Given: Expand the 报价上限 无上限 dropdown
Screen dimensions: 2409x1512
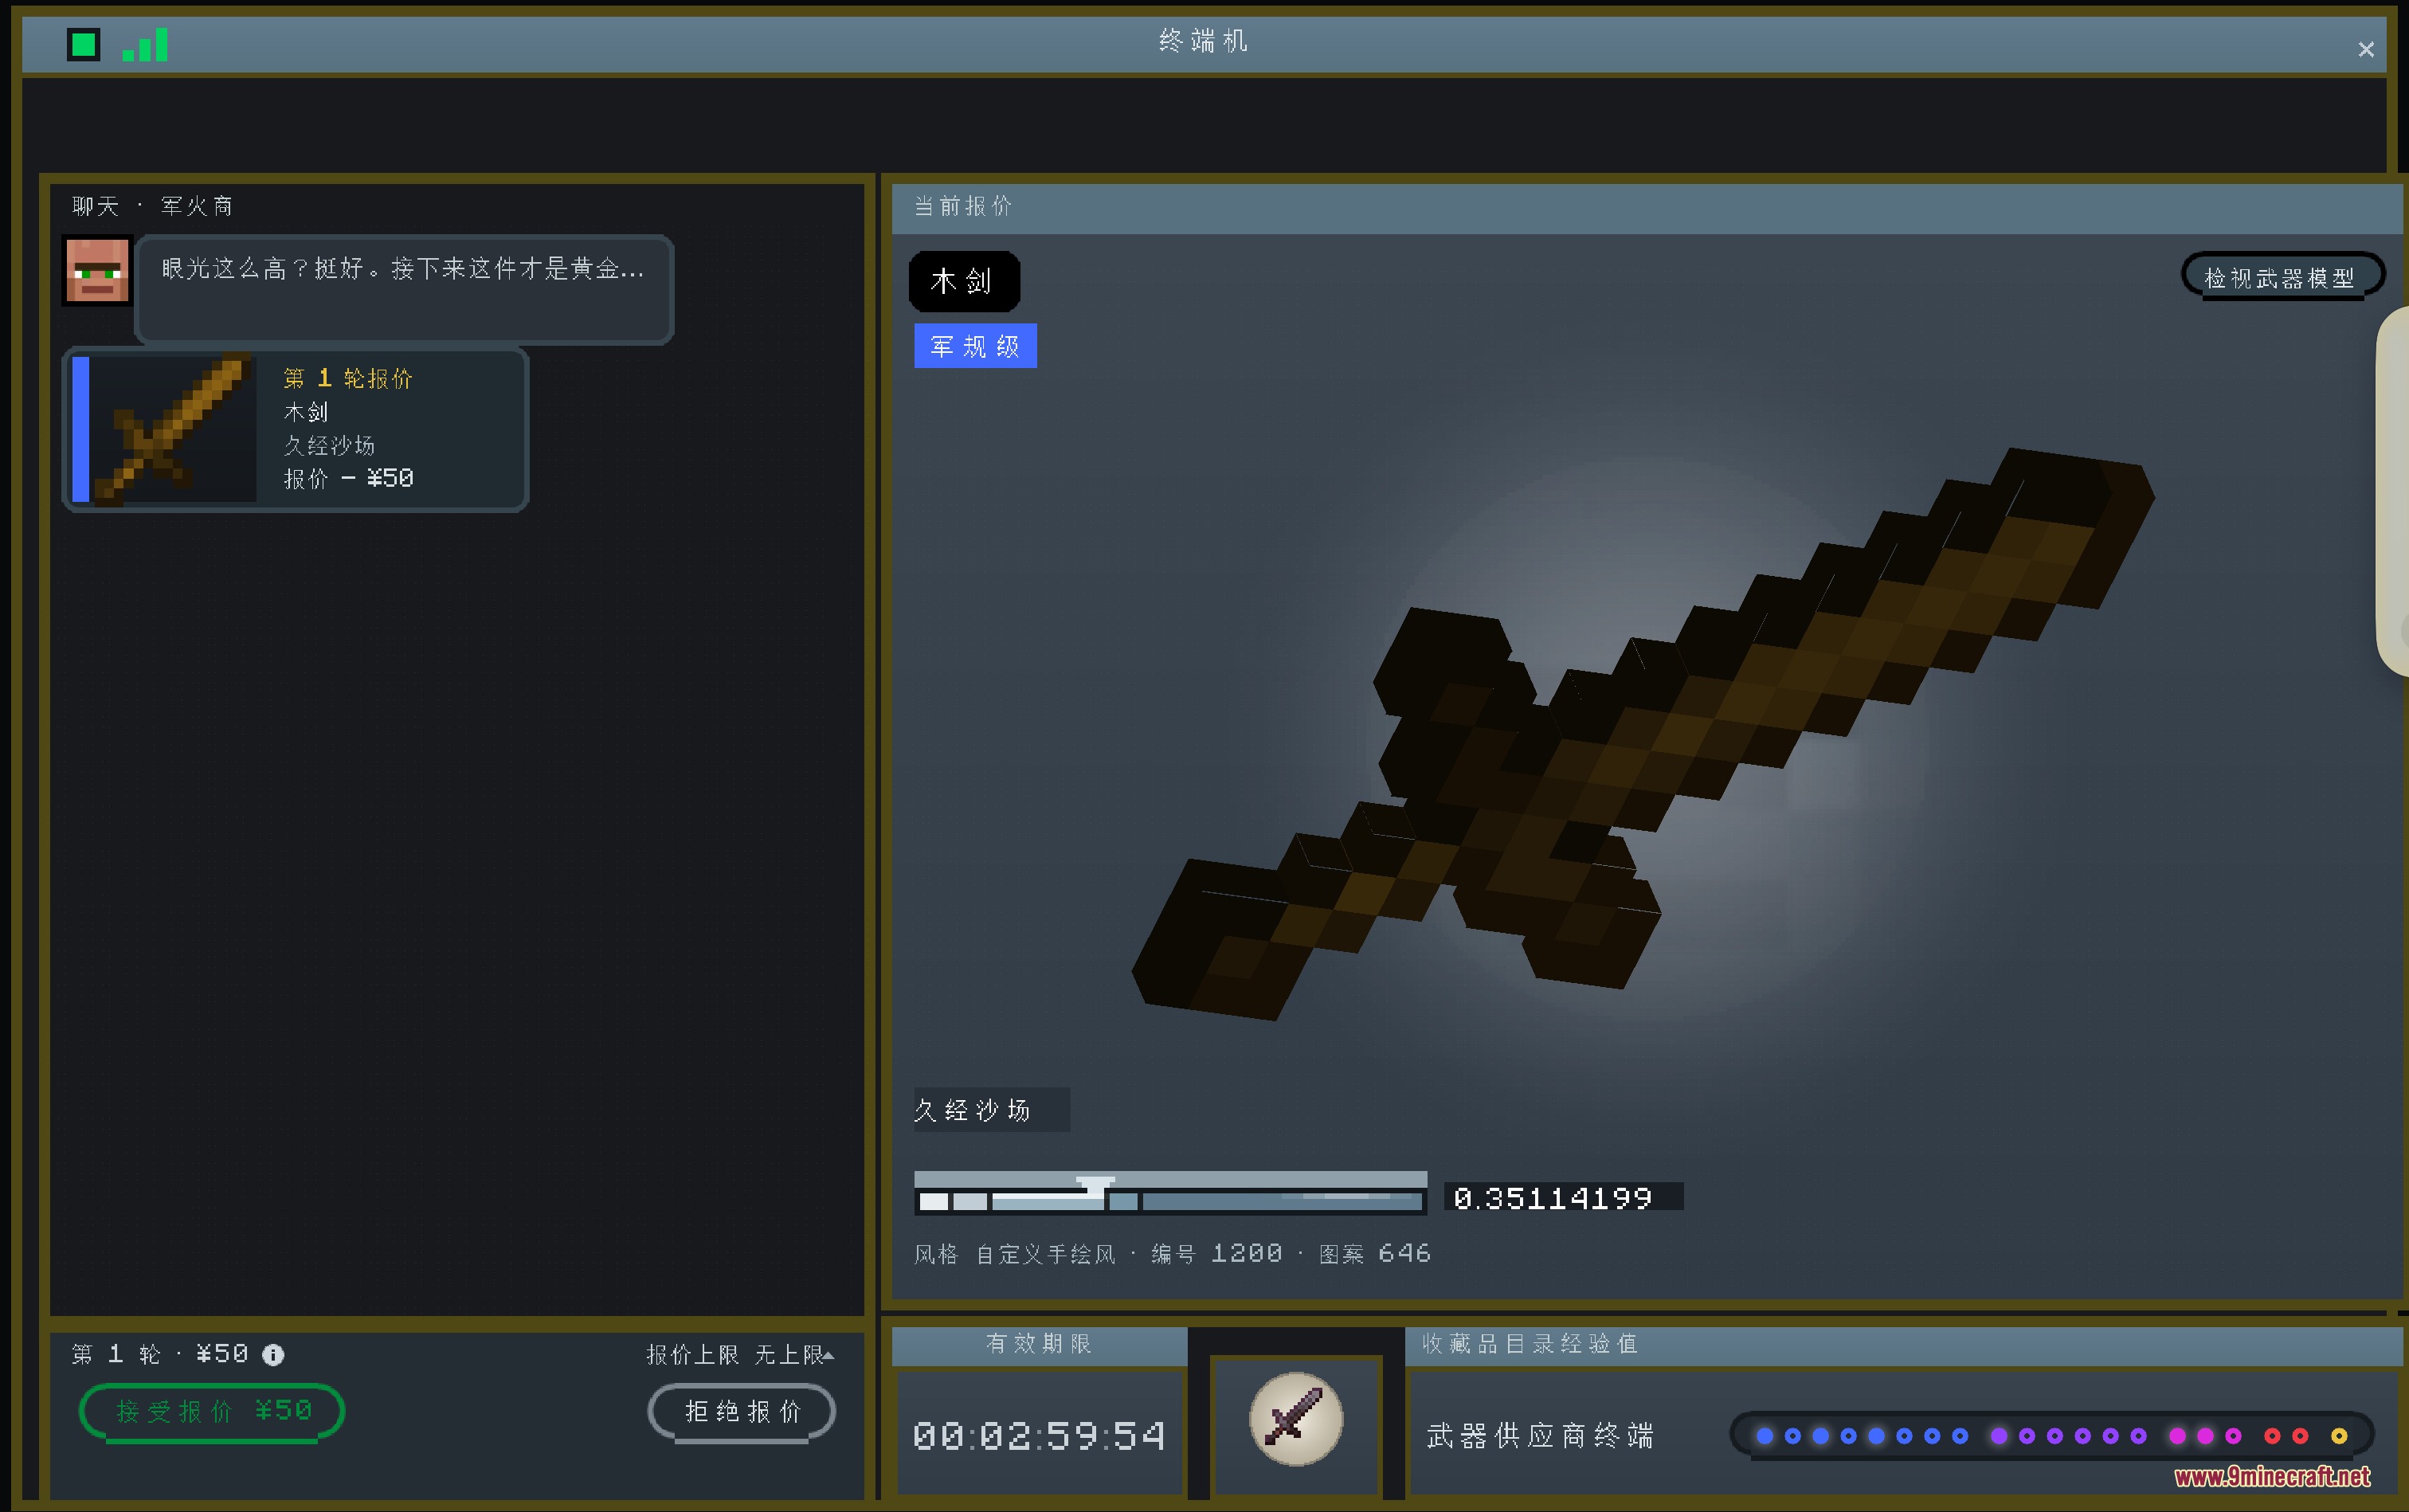Looking at the screenshot, I should (x=740, y=1355).
